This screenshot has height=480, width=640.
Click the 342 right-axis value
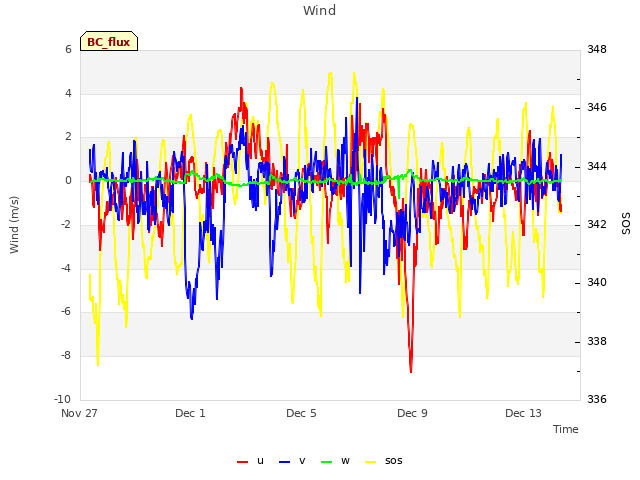597,224
